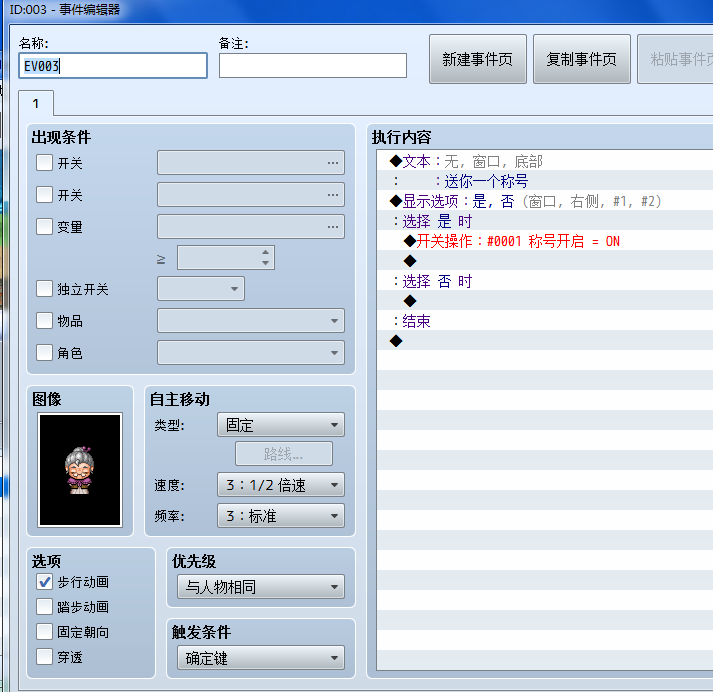Select the 结束 line in the command list
Image resolution: width=713 pixels, height=692 pixels.
545,321
